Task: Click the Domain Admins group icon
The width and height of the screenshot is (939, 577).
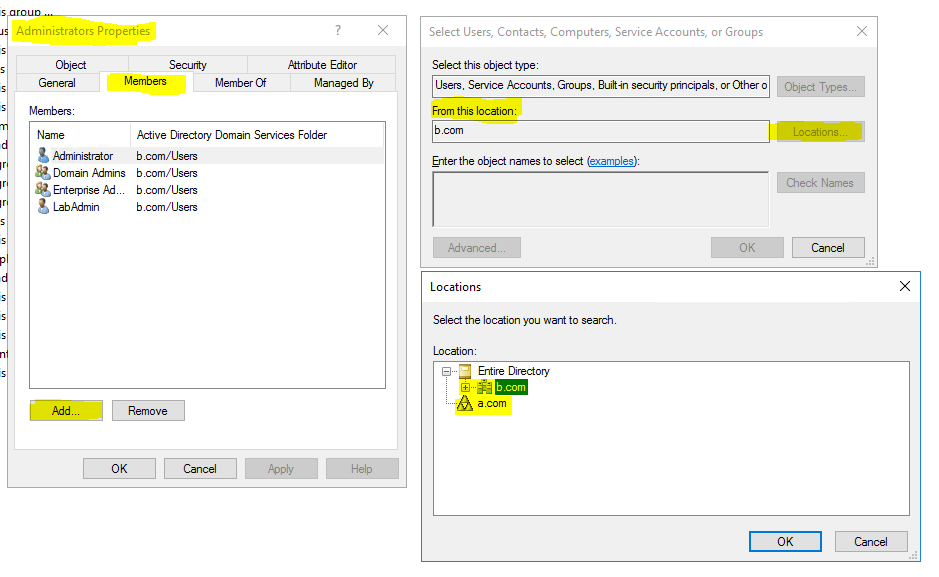Action: [43, 172]
